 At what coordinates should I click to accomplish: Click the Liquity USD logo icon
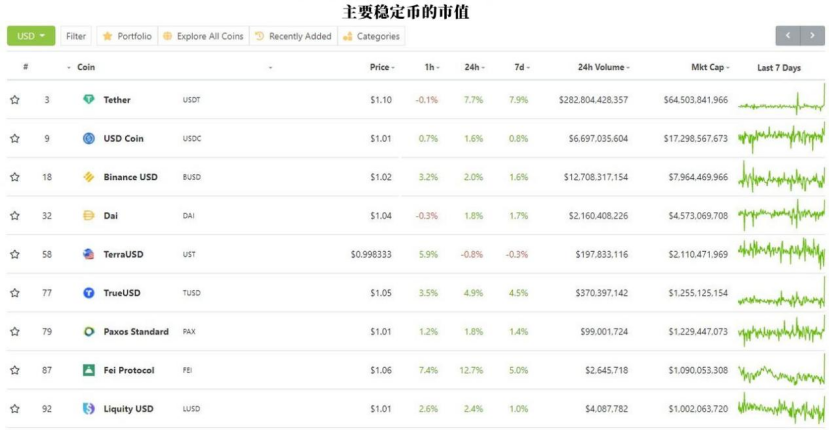tap(88, 409)
